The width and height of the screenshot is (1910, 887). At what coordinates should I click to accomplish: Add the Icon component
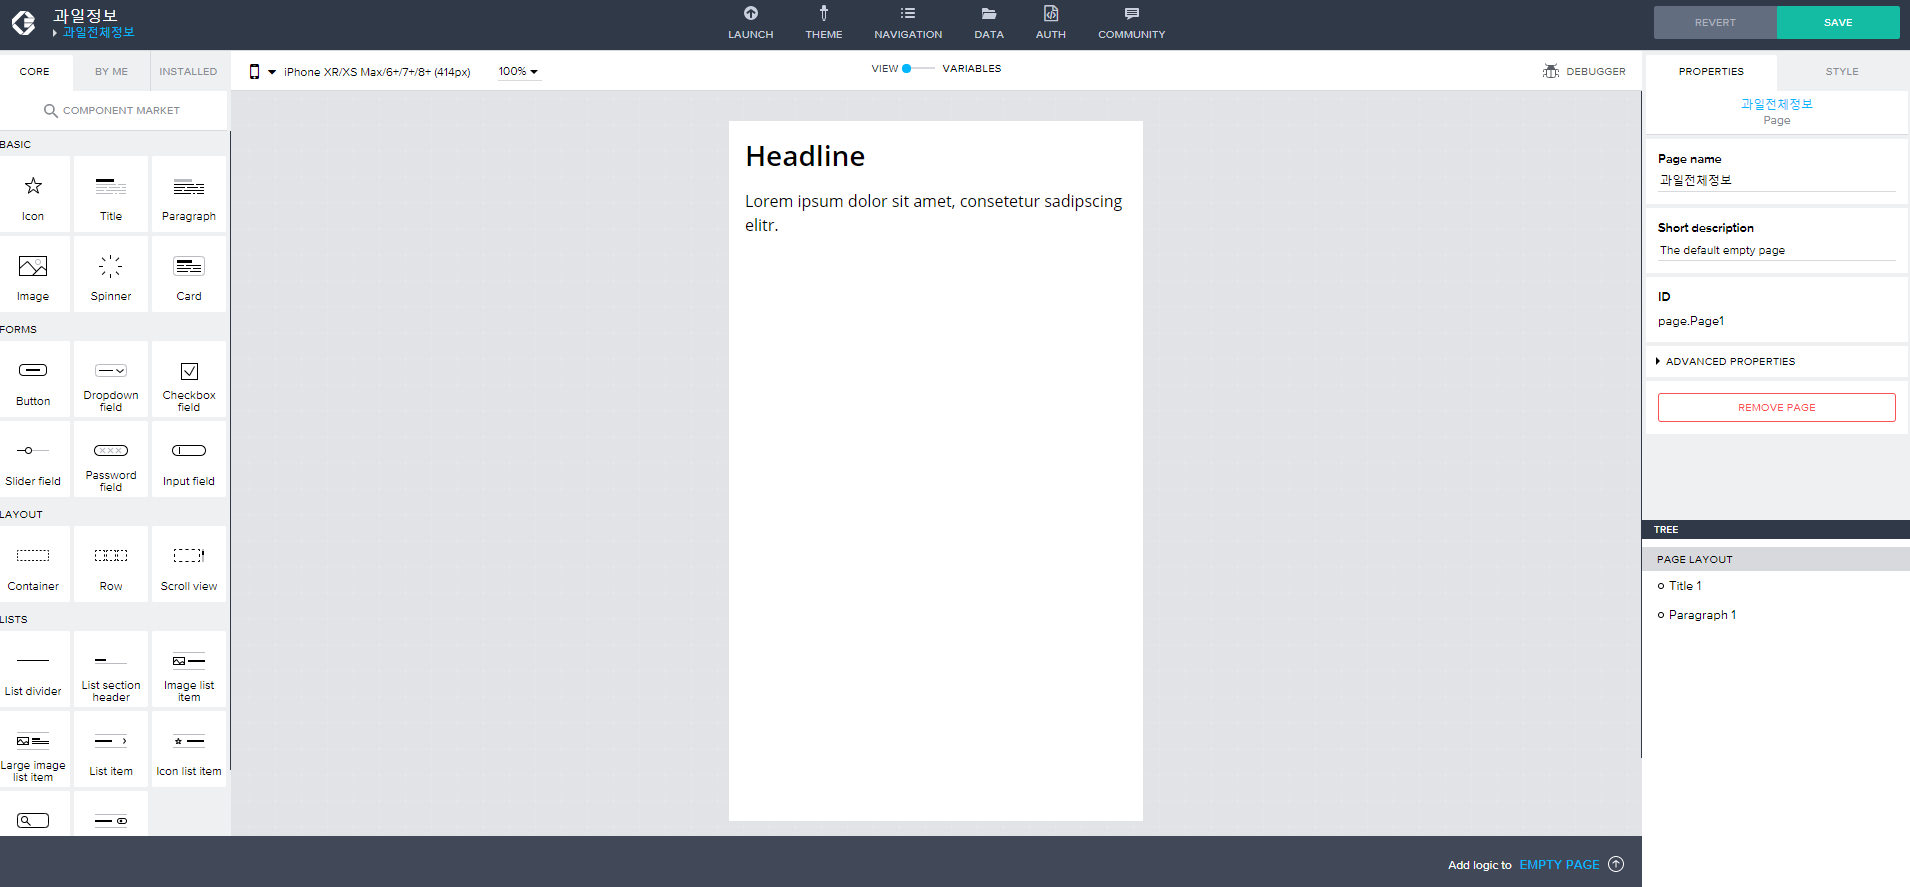(33, 195)
